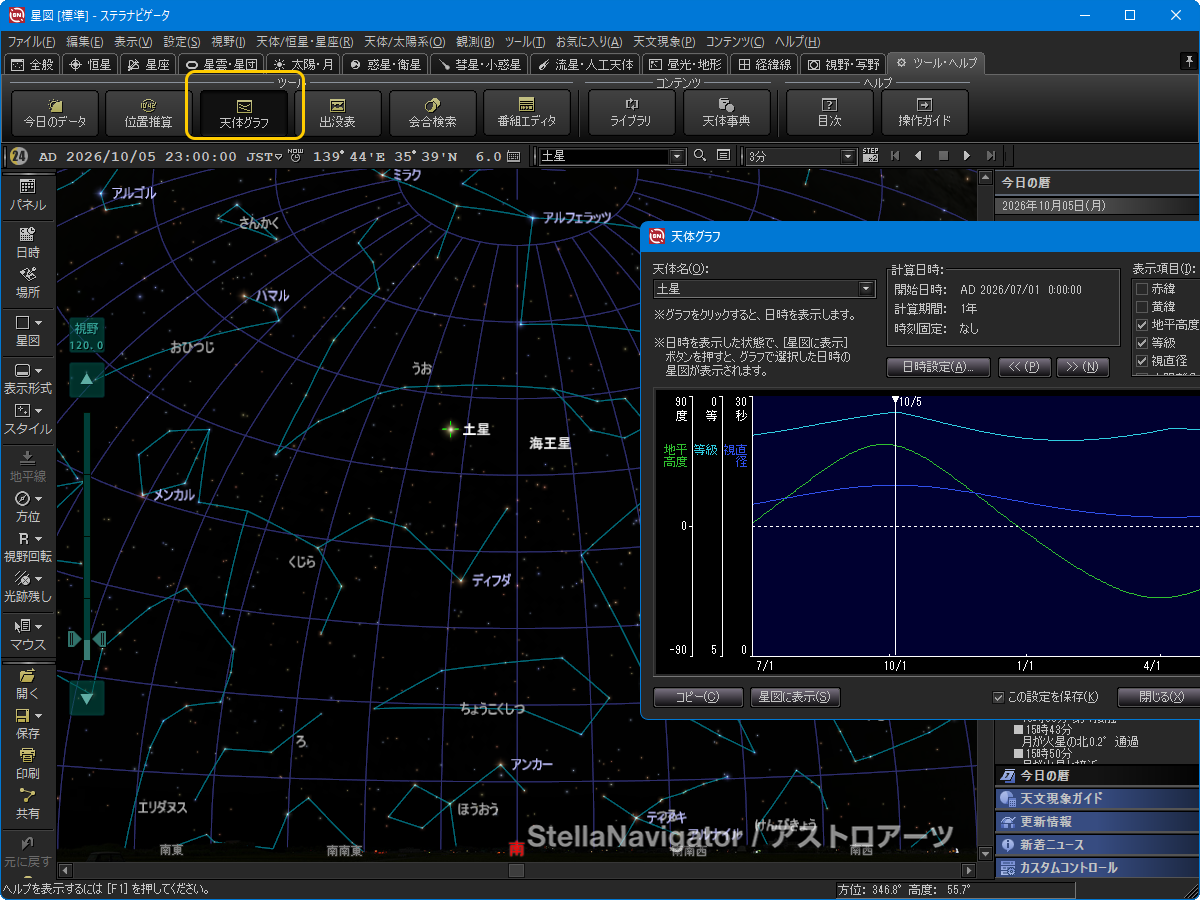
Task: Open the 天文現象ガイド panel section
Action: (1096, 799)
